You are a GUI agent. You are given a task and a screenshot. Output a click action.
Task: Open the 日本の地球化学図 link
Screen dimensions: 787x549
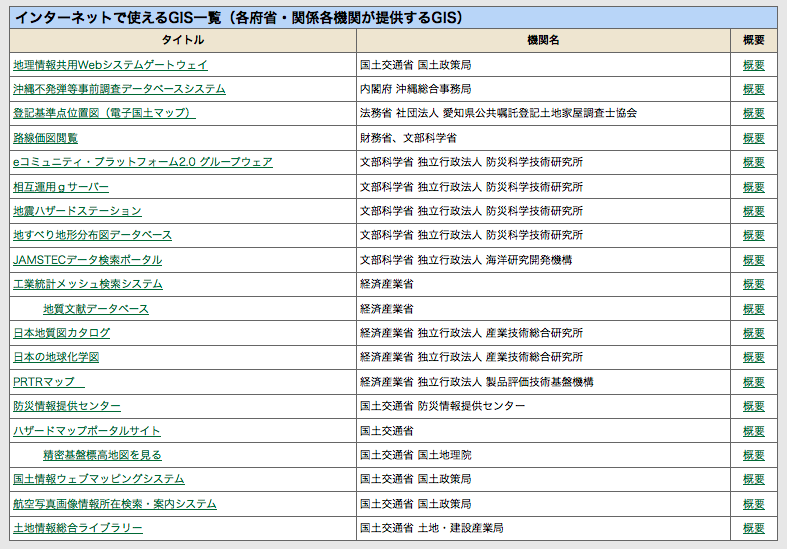coord(56,357)
